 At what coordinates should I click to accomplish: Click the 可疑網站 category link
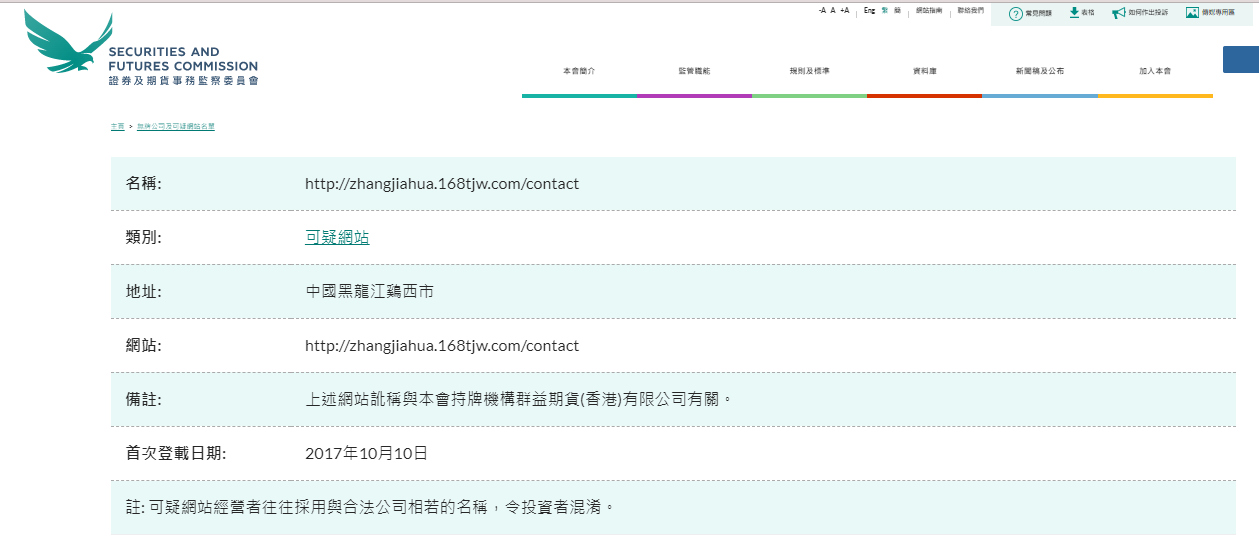pos(337,238)
